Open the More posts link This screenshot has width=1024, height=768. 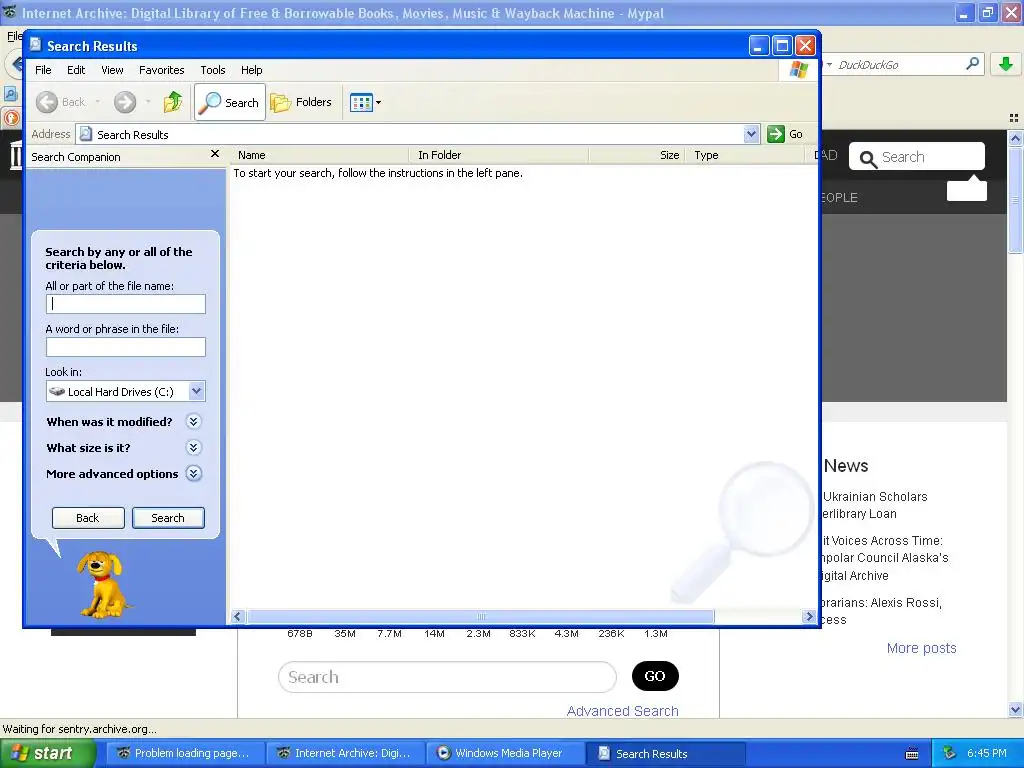tap(921, 648)
